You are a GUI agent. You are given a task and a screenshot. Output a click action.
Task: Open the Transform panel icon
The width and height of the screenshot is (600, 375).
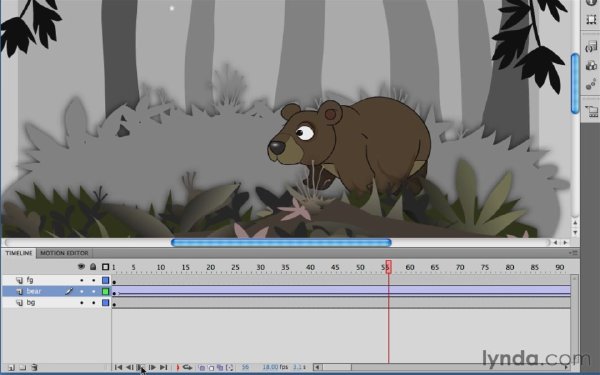click(591, 19)
